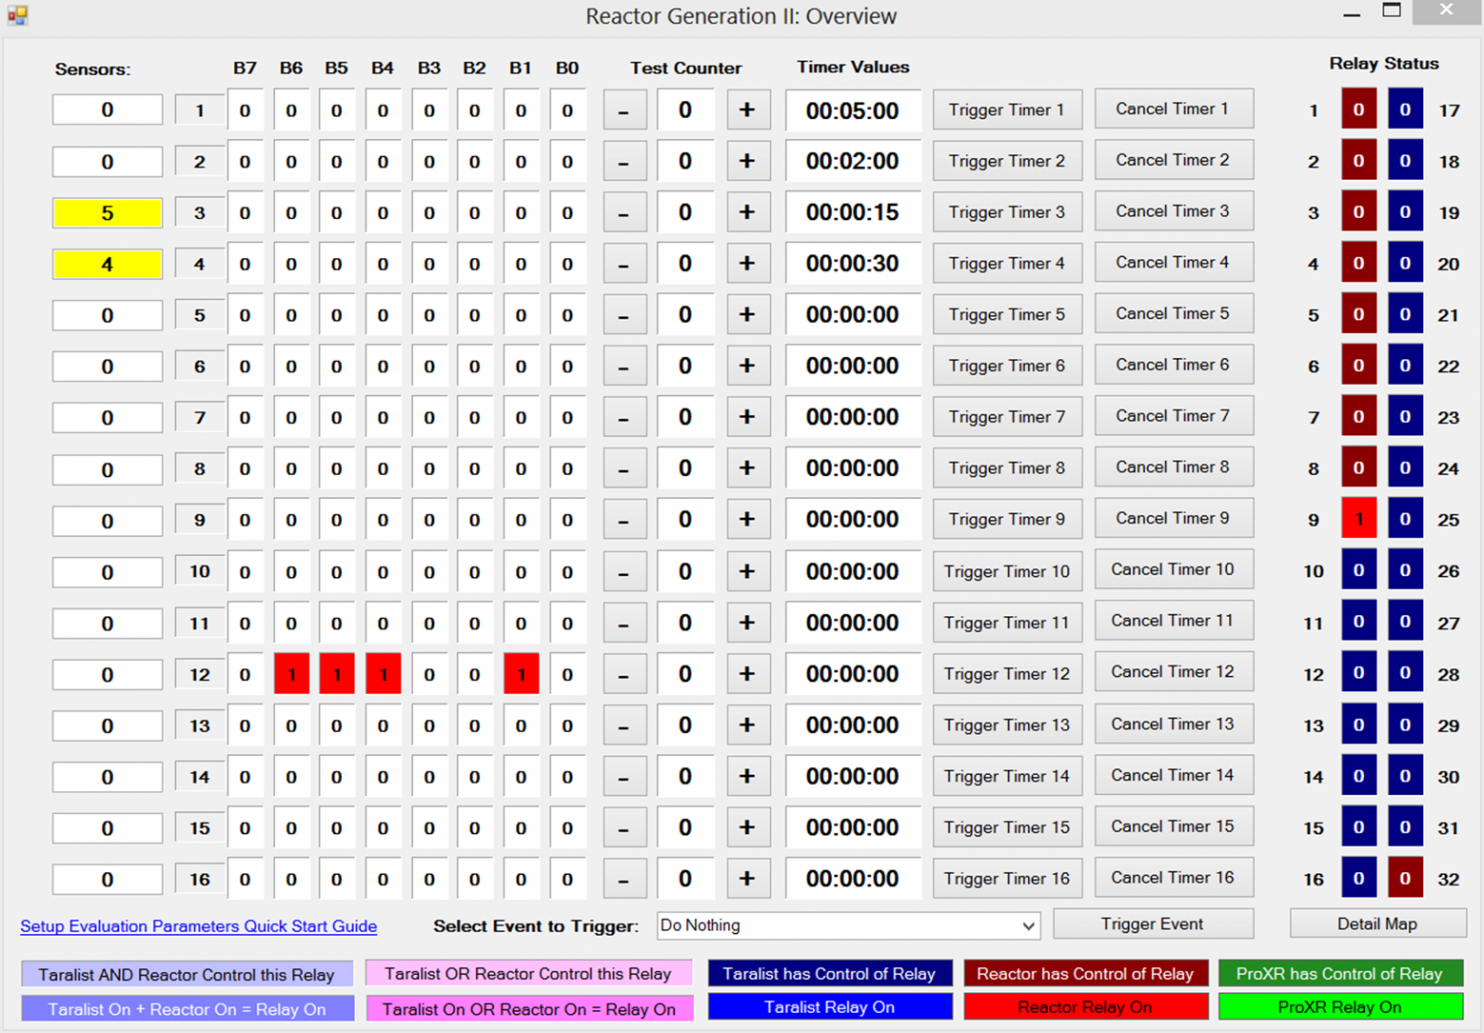Toggle bit B0 of sensor row 16
Screen dimensions: 1484x1033
pyautogui.click(x=567, y=880)
